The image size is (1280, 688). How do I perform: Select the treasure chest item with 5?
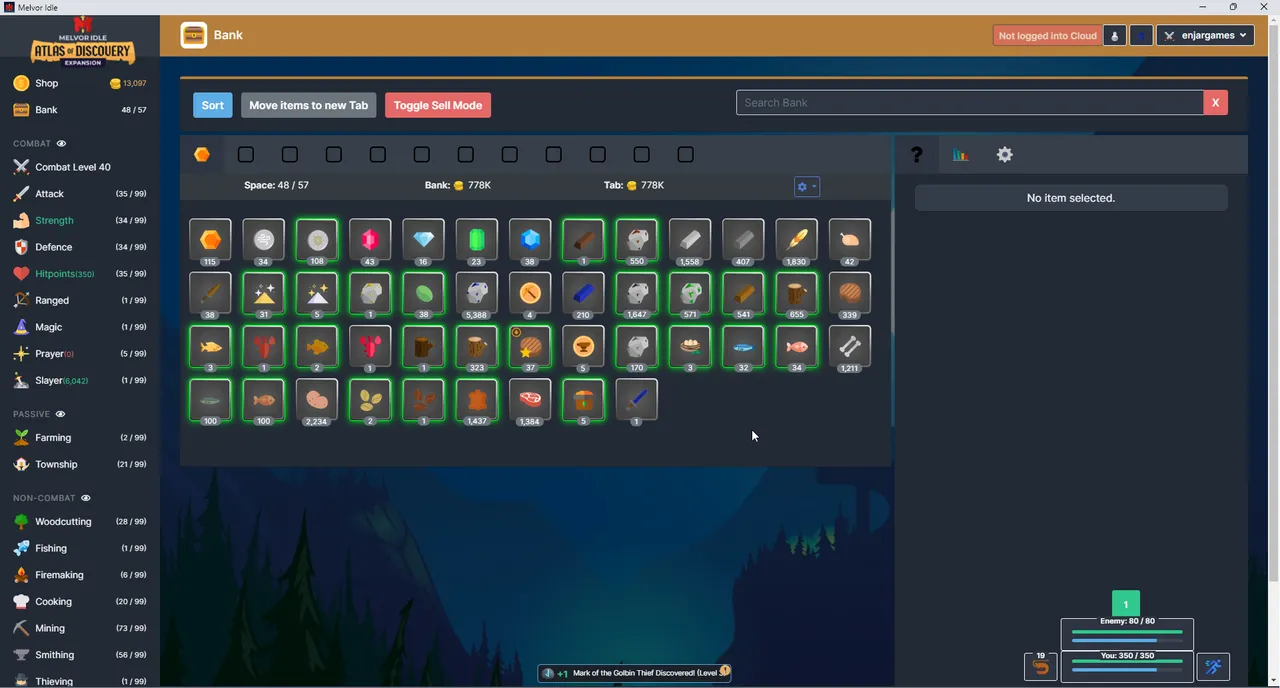click(x=583, y=400)
